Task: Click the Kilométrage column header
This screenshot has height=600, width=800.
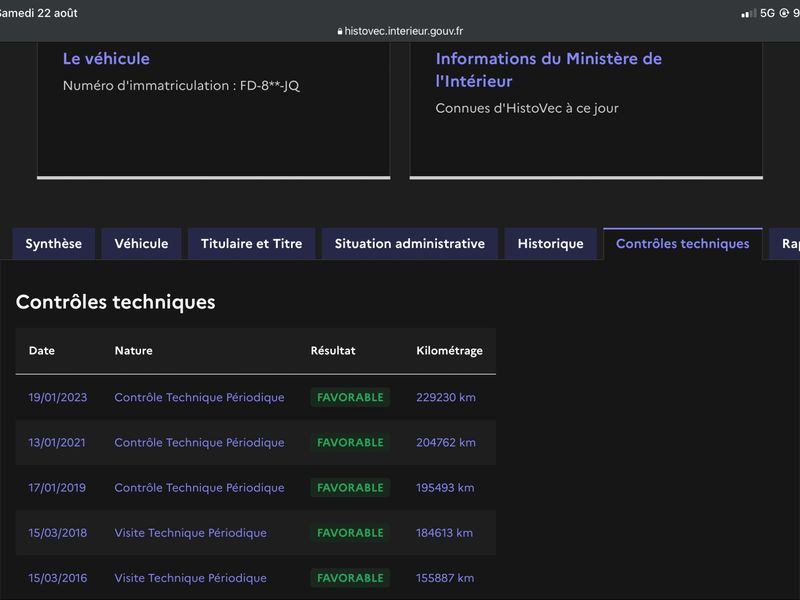Action: tap(449, 351)
